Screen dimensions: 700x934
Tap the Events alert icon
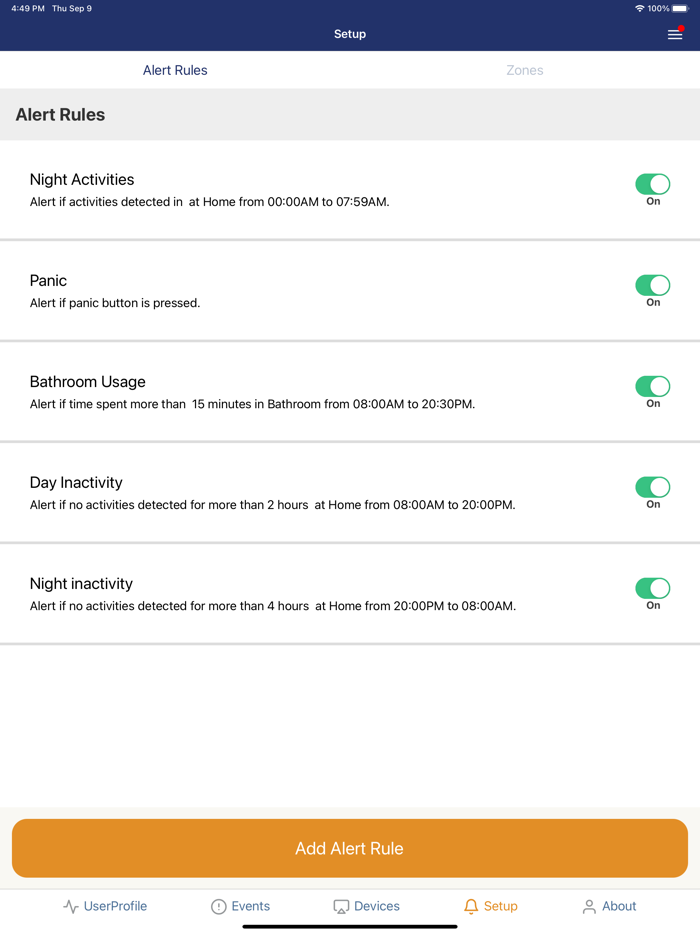pyautogui.click(x=219, y=907)
